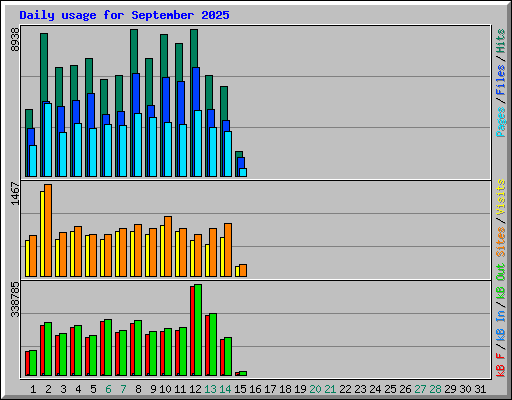512x400 pixels.
Task: Click the blue Files bar for day 12
Action: tap(196, 88)
